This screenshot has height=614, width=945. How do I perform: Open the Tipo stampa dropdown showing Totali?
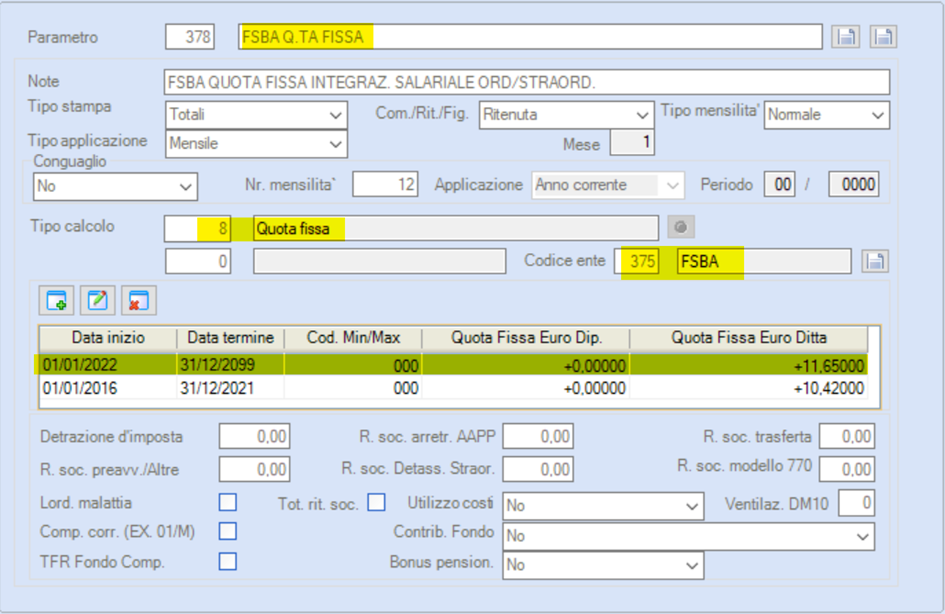[x=256, y=114]
